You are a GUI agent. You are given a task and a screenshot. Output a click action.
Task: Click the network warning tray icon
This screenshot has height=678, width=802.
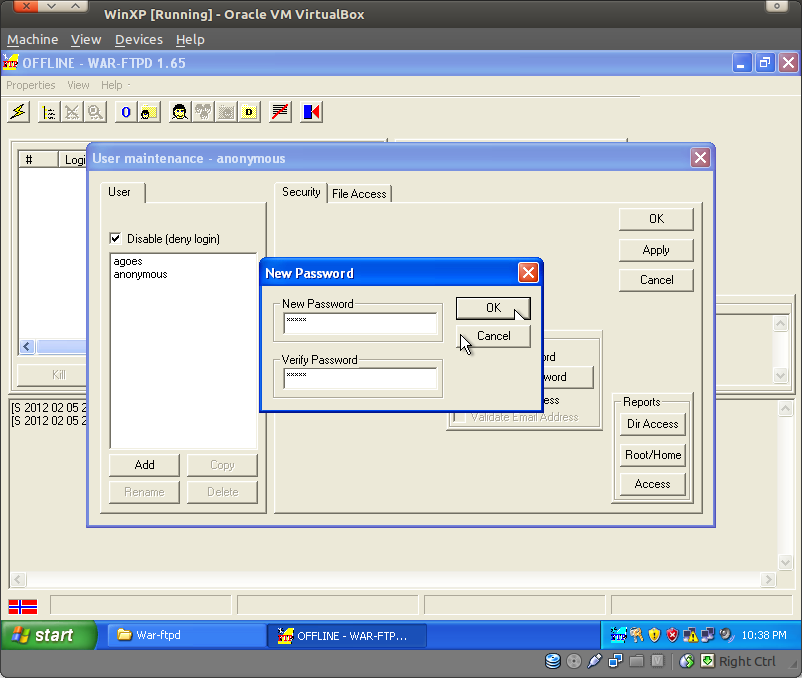[x=690, y=635]
